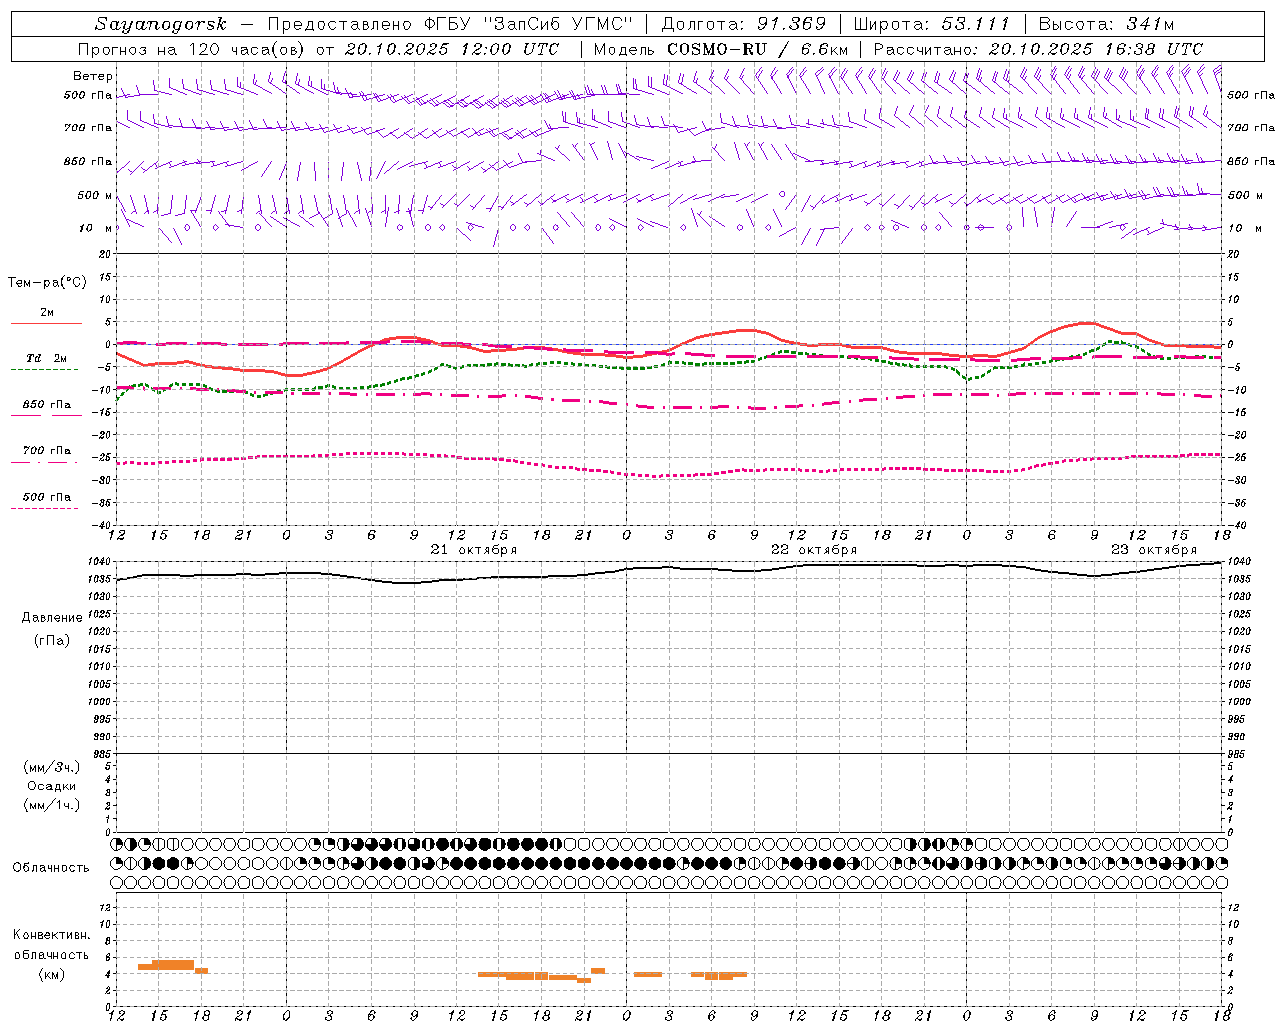
Task: Click the (мм/3ч.) precipitation unit label
Action: pos(52,767)
